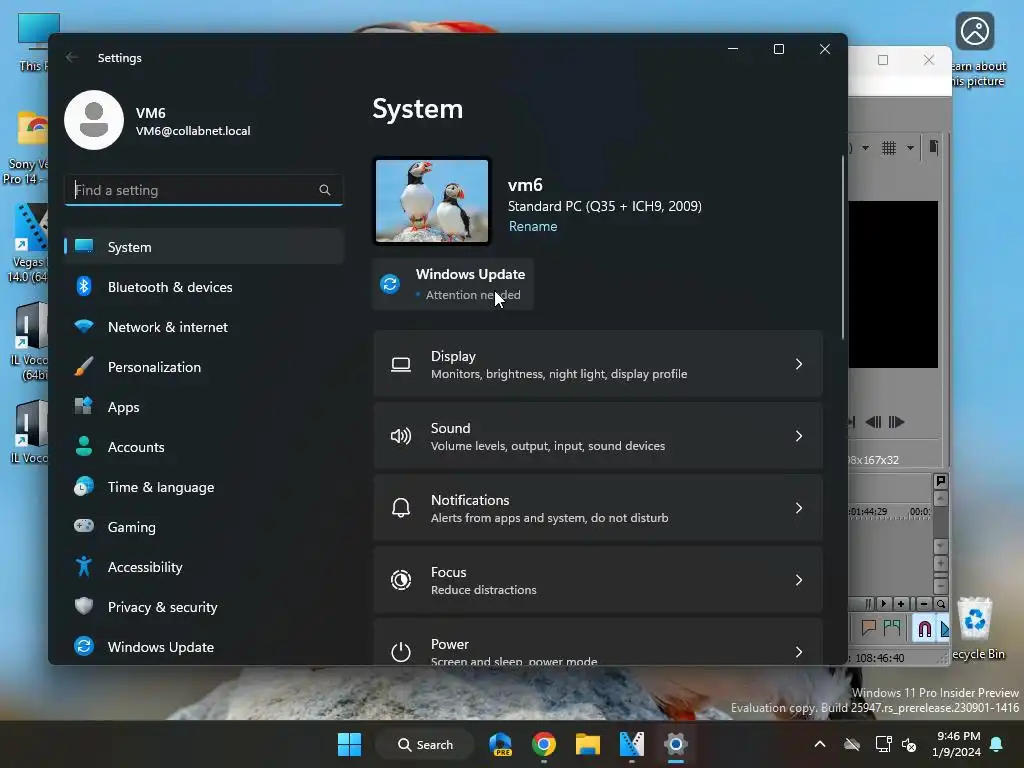Open Windows Update attention needed card
1024x768 pixels.
453,284
